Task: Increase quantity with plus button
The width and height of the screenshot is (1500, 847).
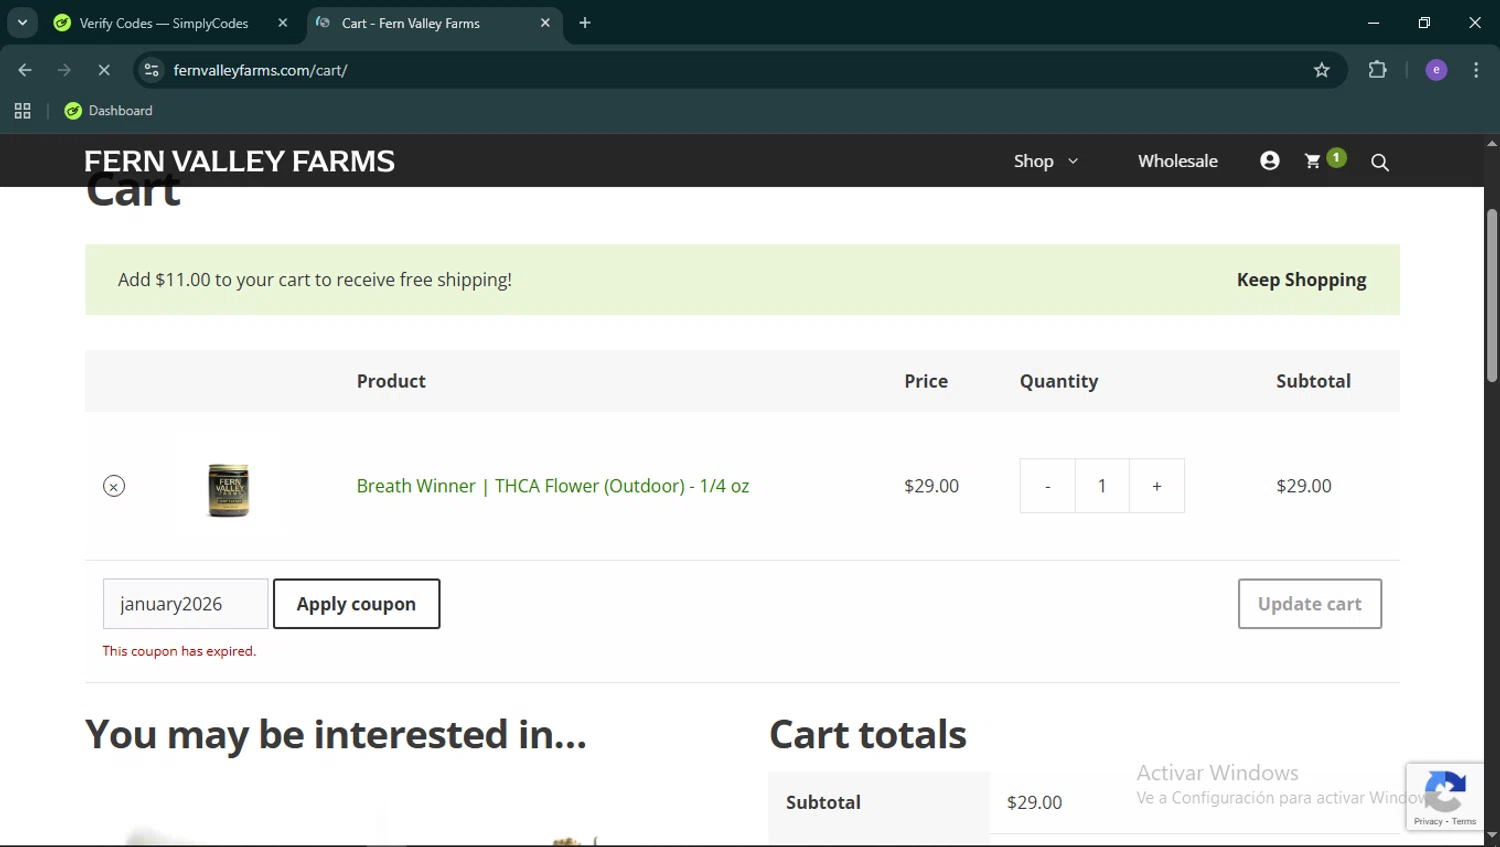Action: 1157,486
